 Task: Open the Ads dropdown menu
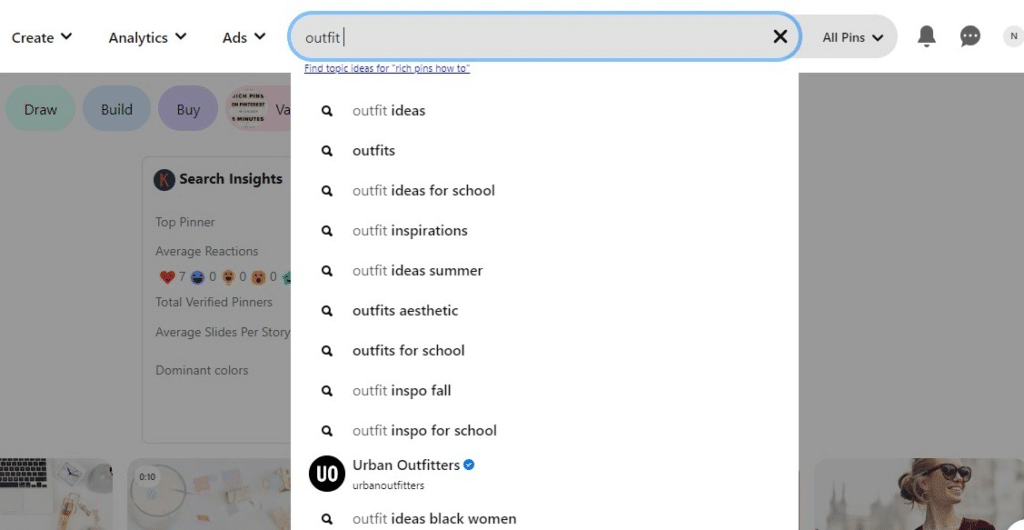[244, 38]
